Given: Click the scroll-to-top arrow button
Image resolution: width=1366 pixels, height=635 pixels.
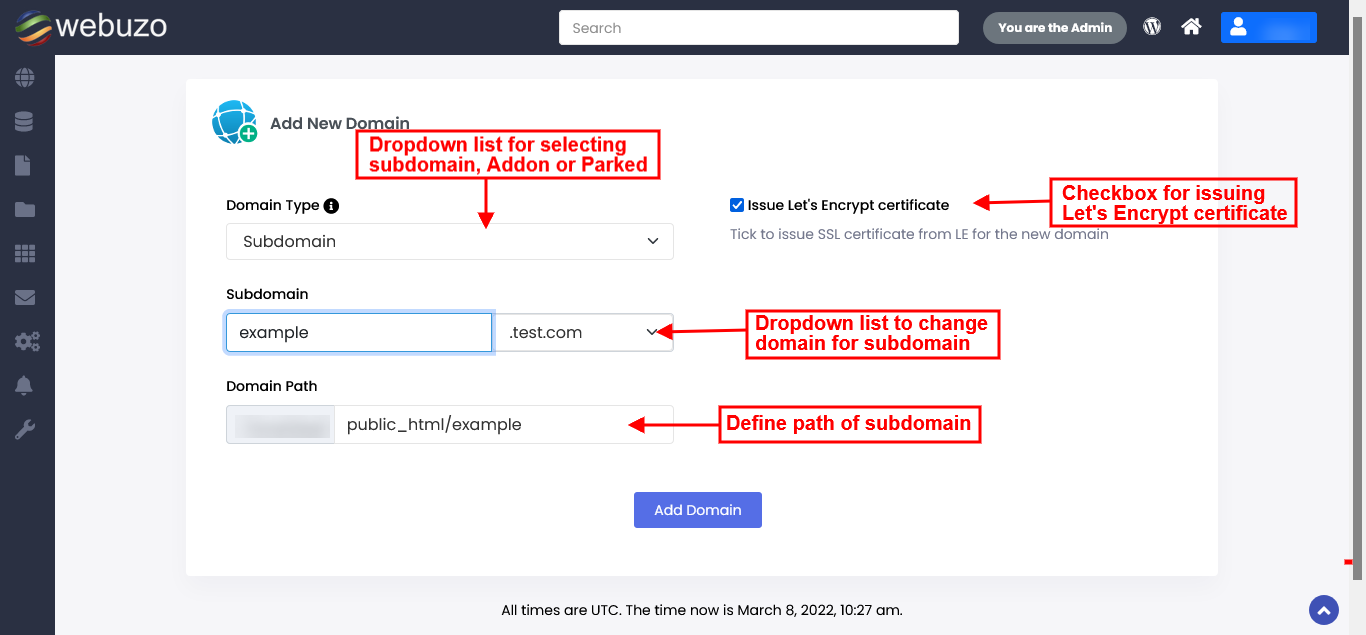Looking at the screenshot, I should 1323,609.
